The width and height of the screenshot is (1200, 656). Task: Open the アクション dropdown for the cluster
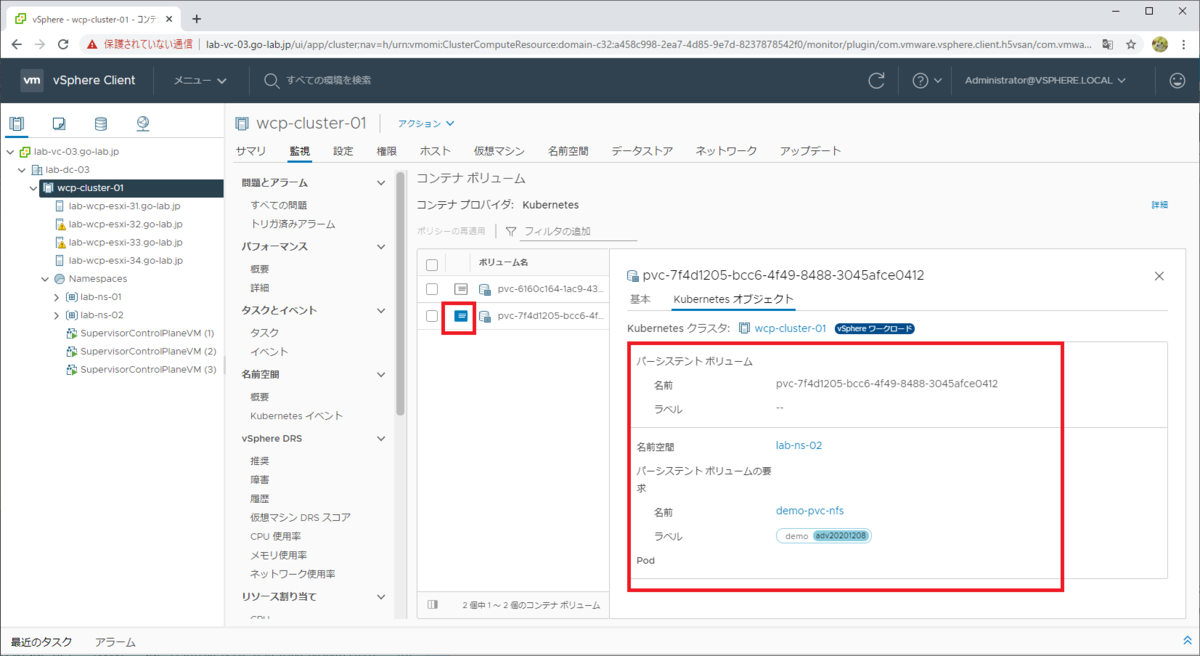pos(426,124)
